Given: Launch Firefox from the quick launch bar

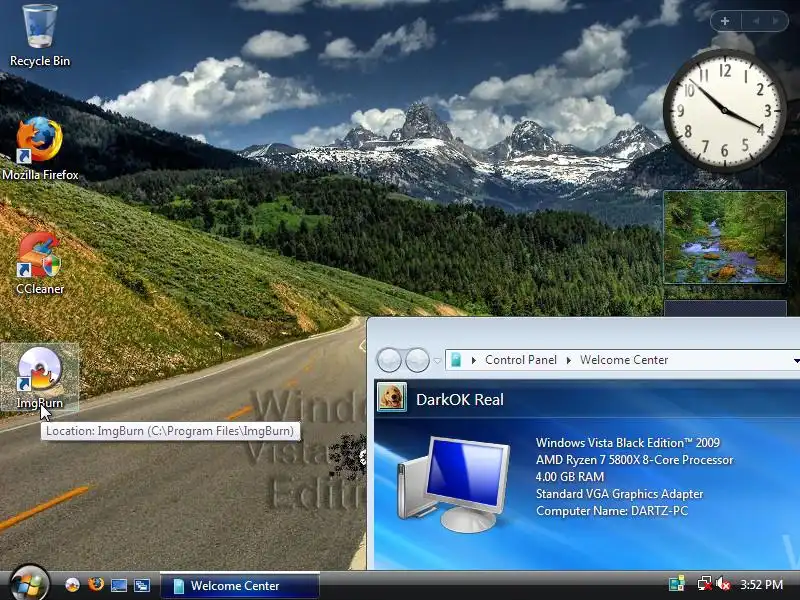Looking at the screenshot, I should pos(95,585).
